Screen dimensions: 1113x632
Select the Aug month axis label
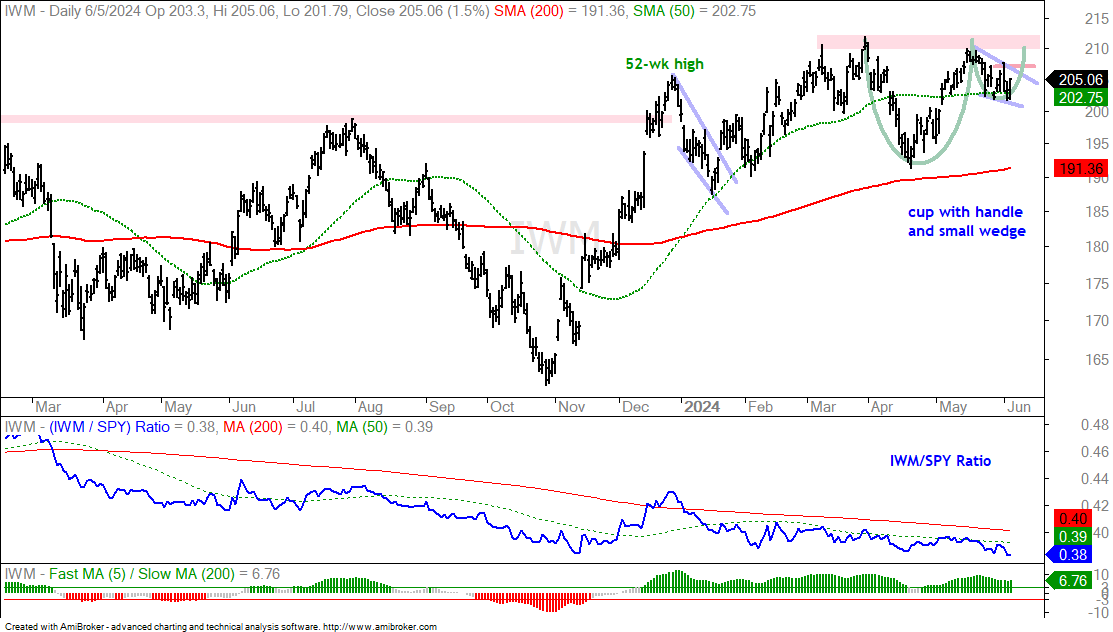[370, 407]
